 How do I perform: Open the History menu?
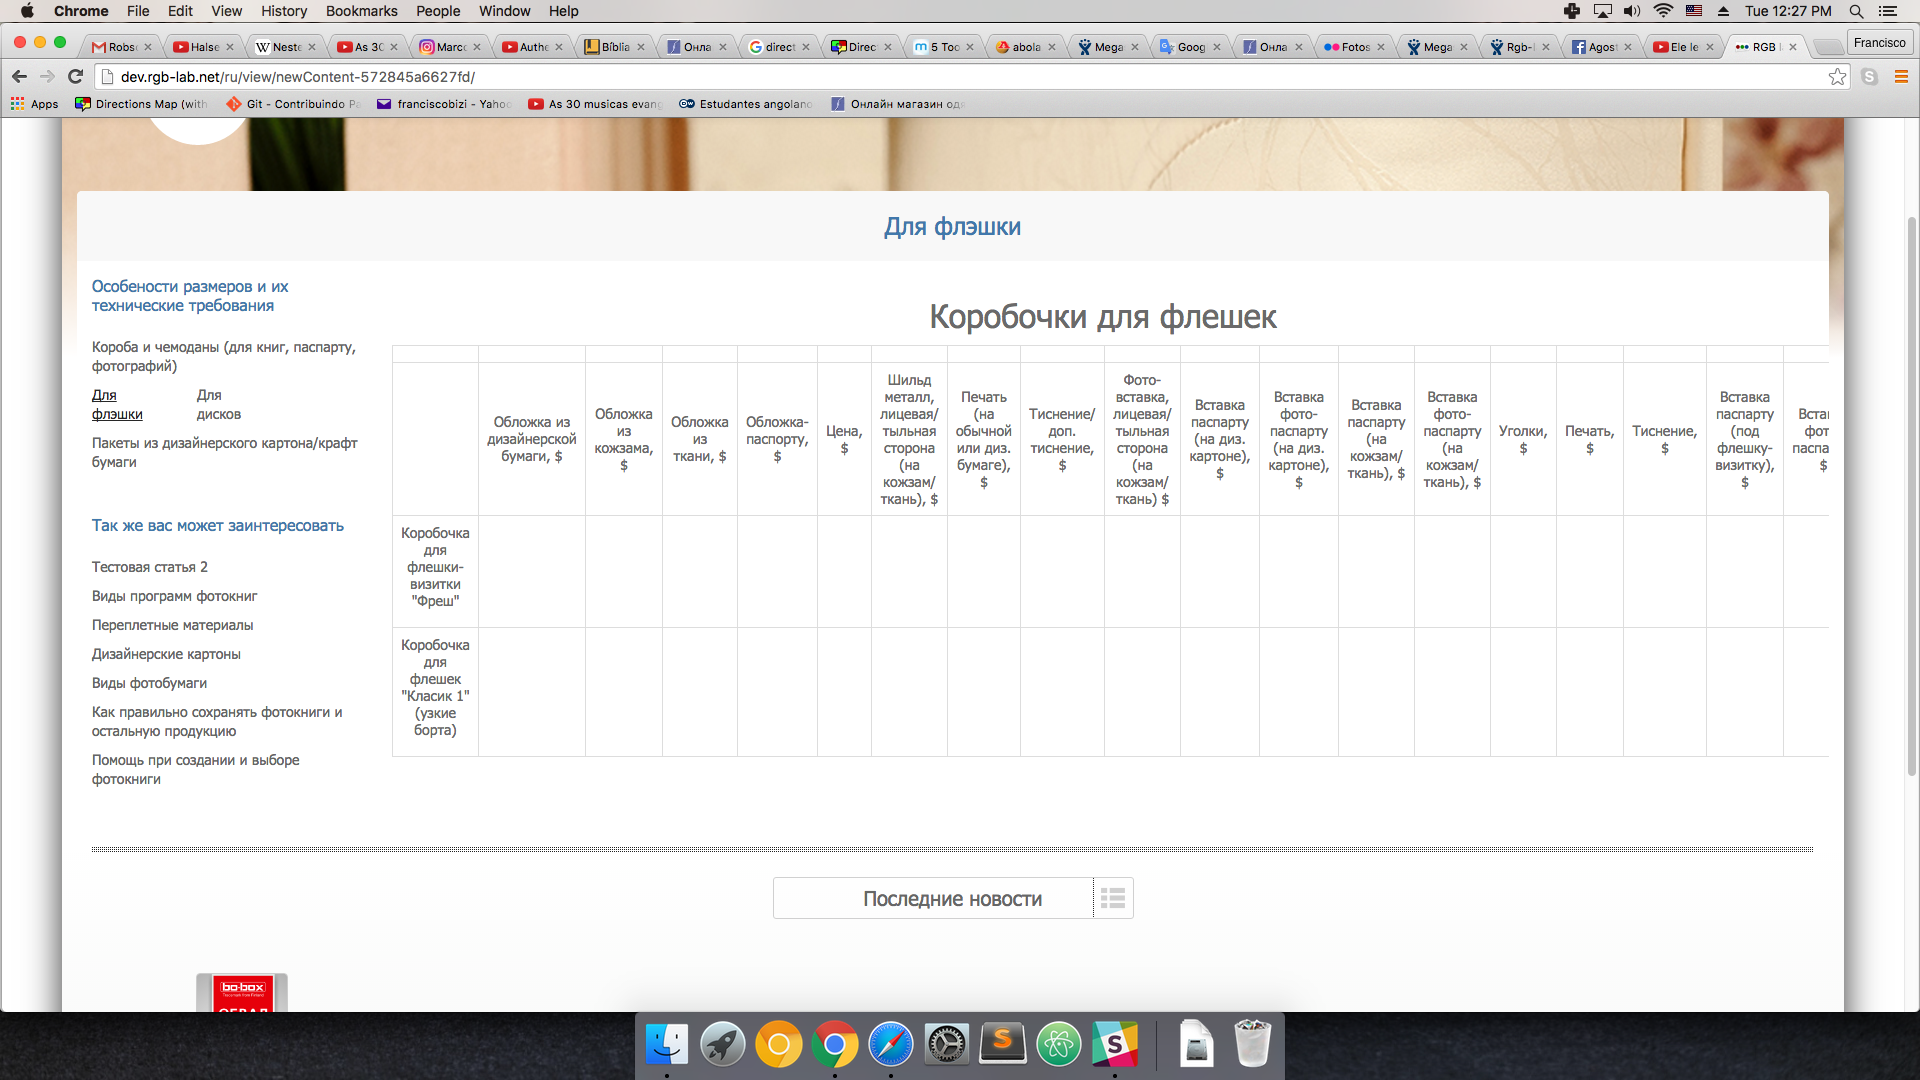coord(284,11)
